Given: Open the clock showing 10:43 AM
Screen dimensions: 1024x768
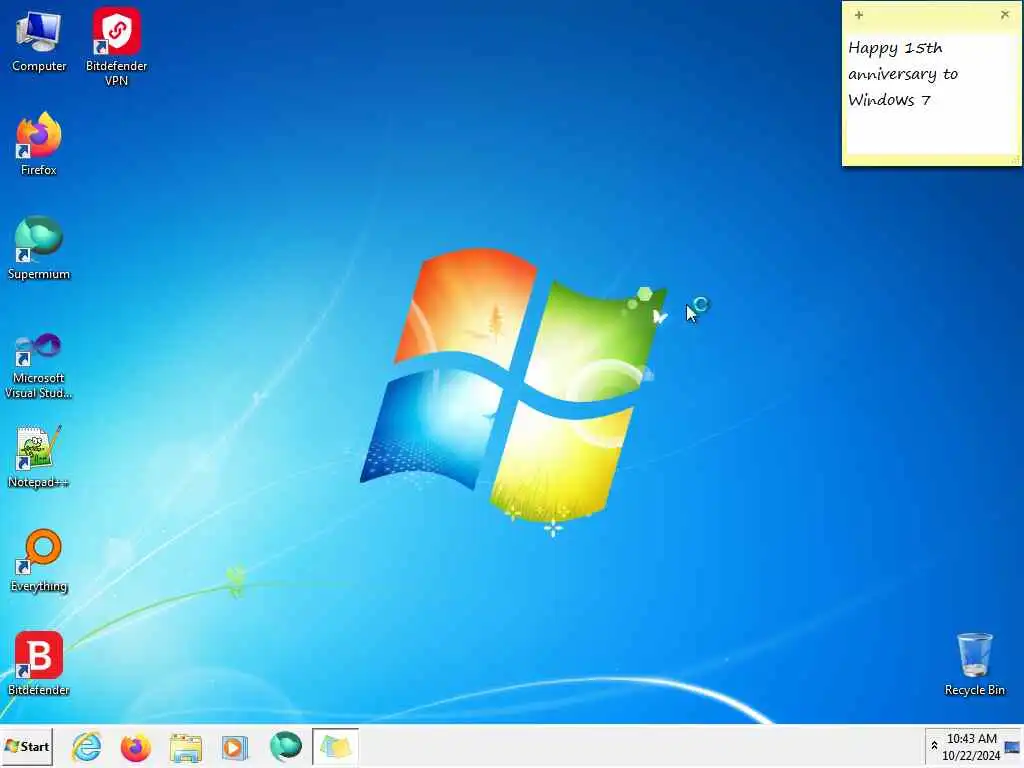Looking at the screenshot, I should tap(971, 746).
